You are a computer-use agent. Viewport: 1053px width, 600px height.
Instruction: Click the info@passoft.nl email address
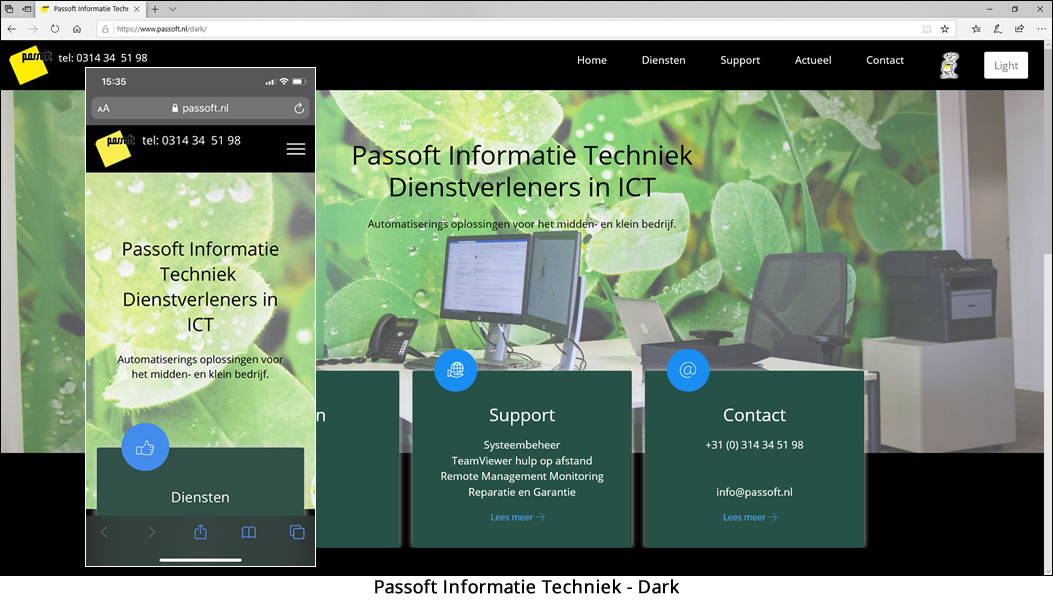point(754,492)
